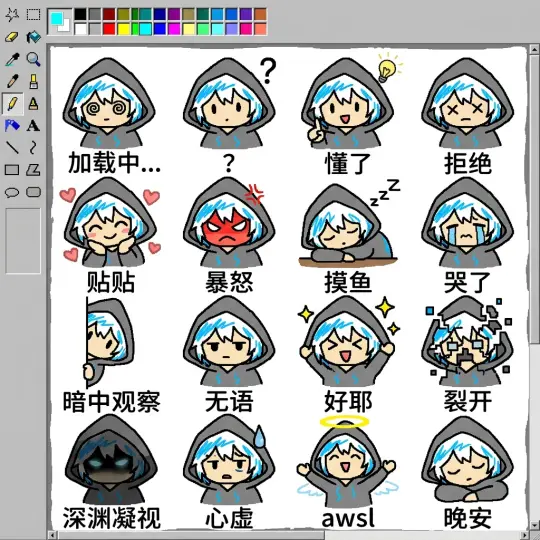Click the caption text 晚安

pyautogui.click(x=467, y=518)
